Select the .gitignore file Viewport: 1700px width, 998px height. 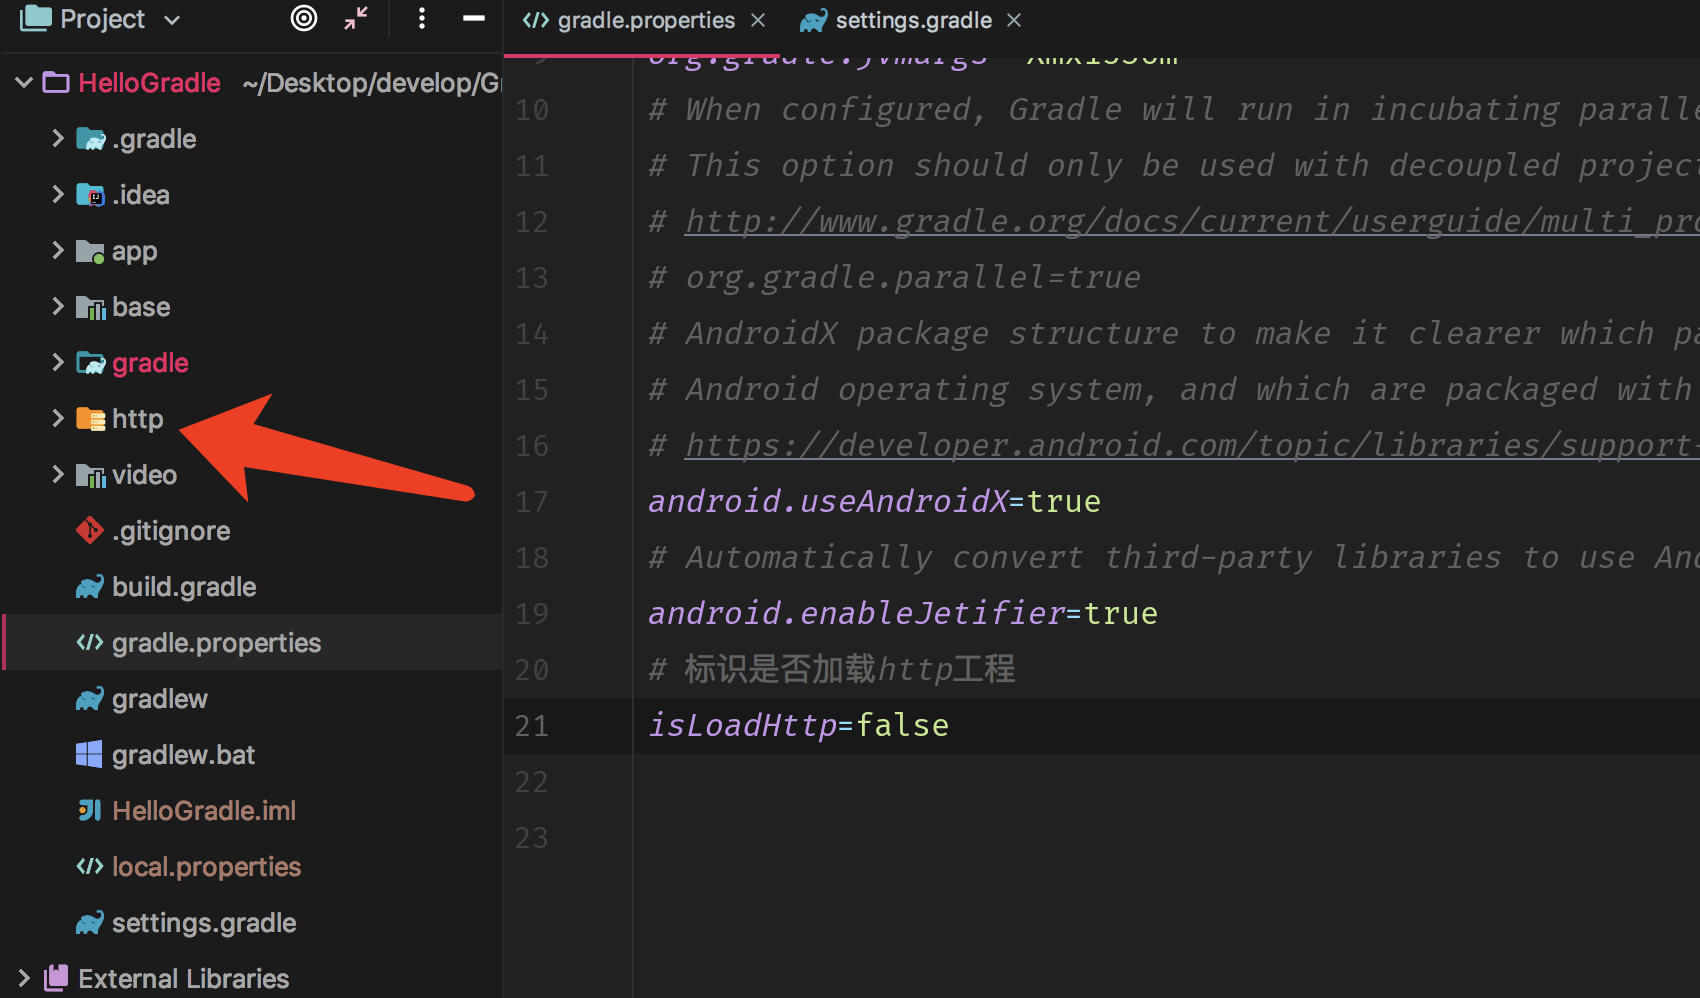(171, 531)
